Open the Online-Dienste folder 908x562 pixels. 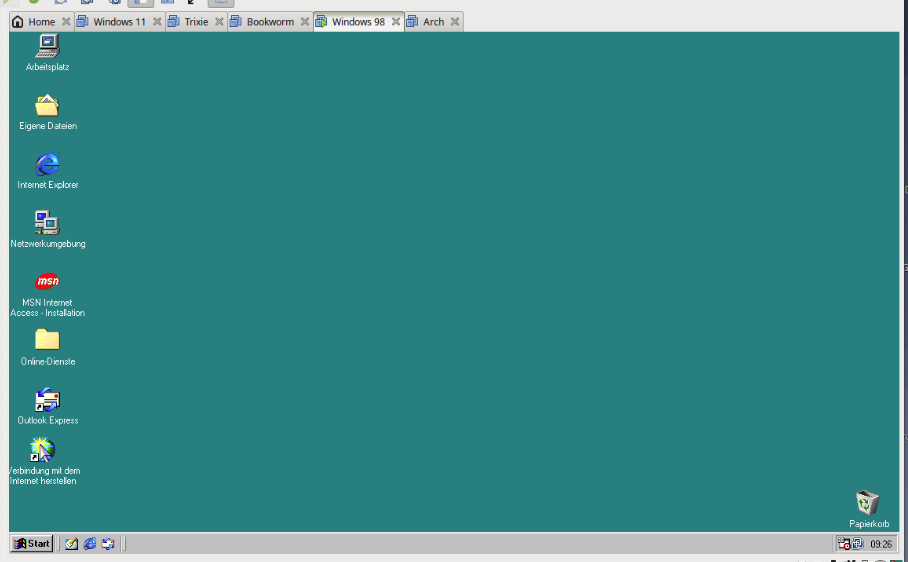point(47,340)
